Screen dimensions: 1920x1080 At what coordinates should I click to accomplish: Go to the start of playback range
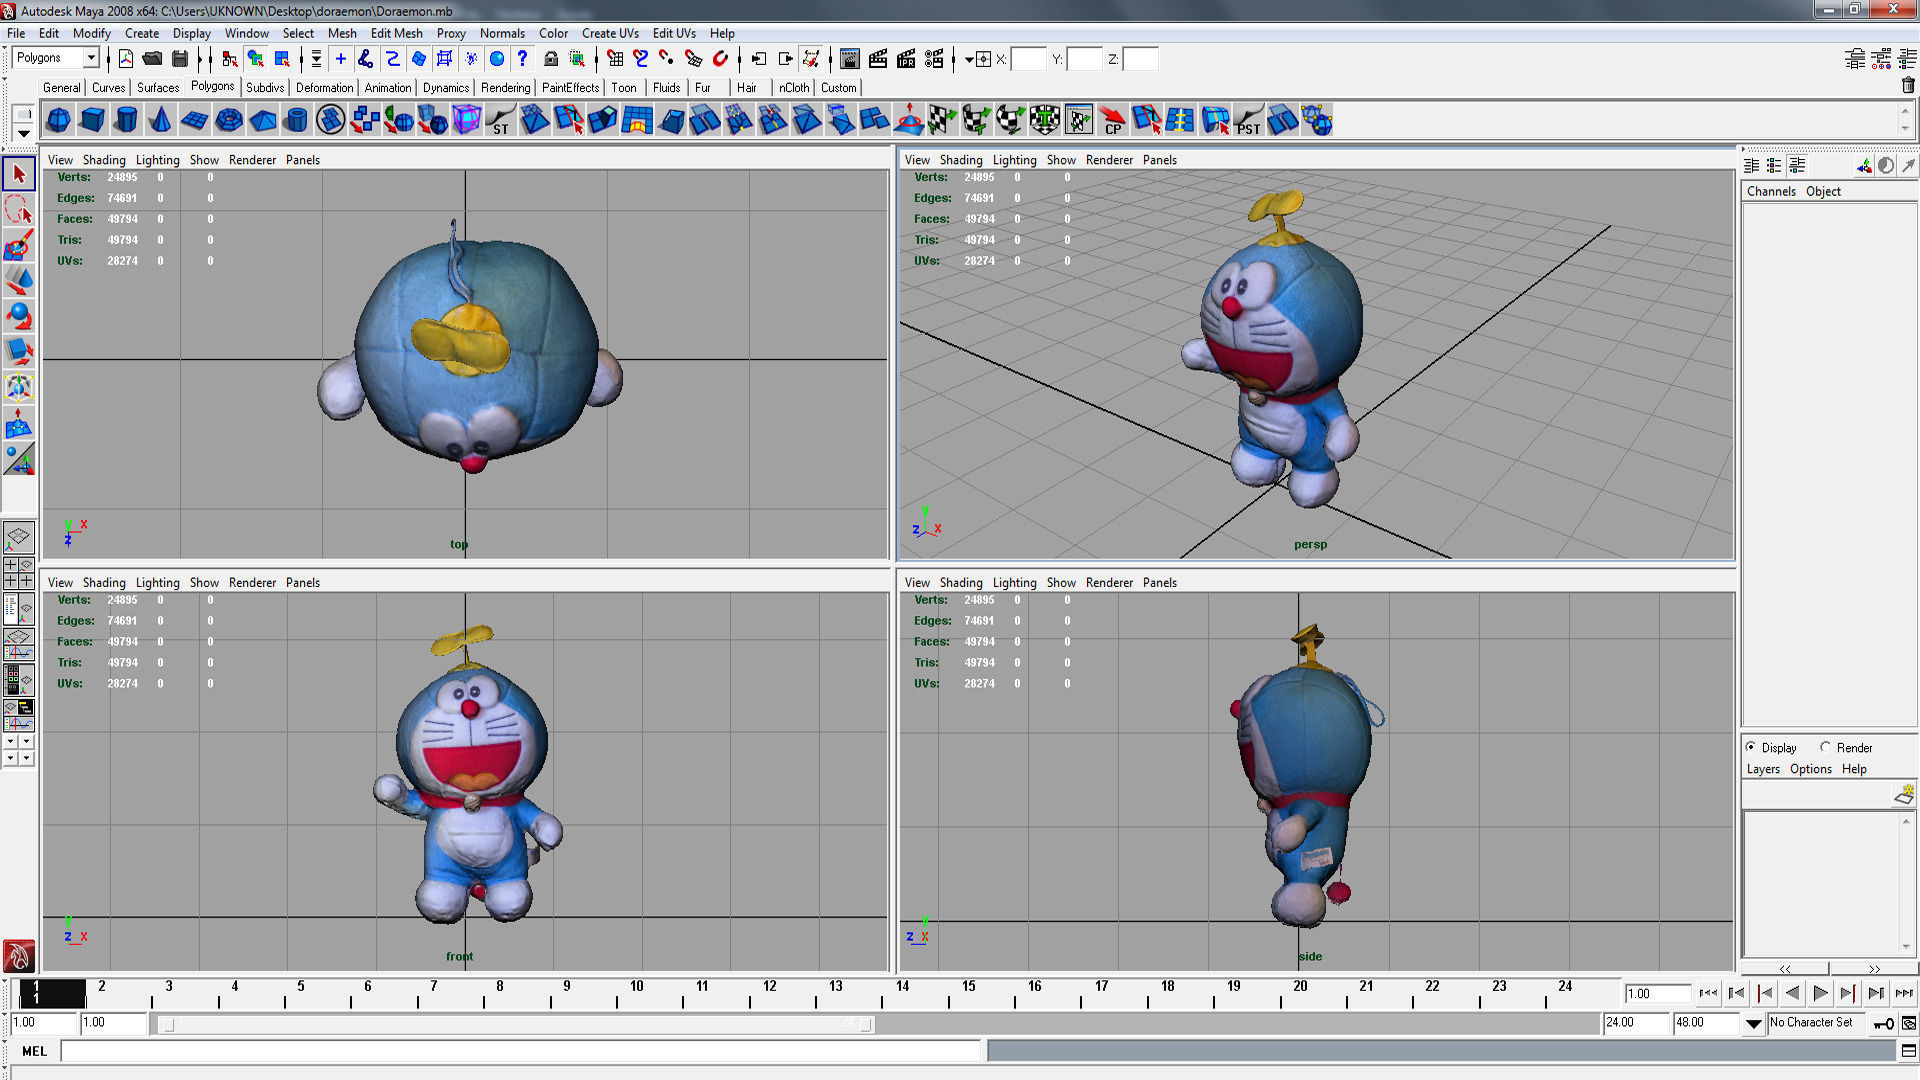[x=1708, y=994]
